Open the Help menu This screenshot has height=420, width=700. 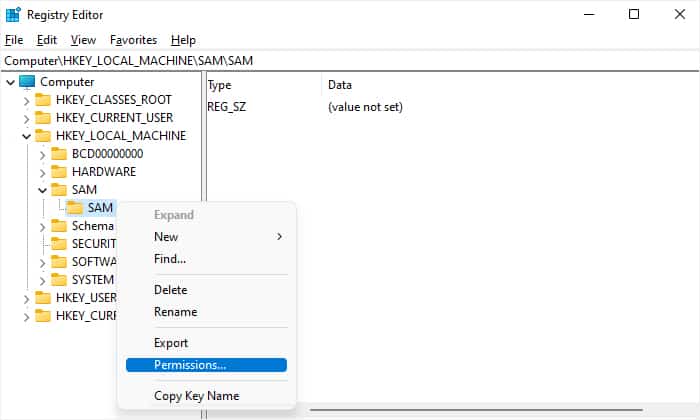[x=183, y=40]
